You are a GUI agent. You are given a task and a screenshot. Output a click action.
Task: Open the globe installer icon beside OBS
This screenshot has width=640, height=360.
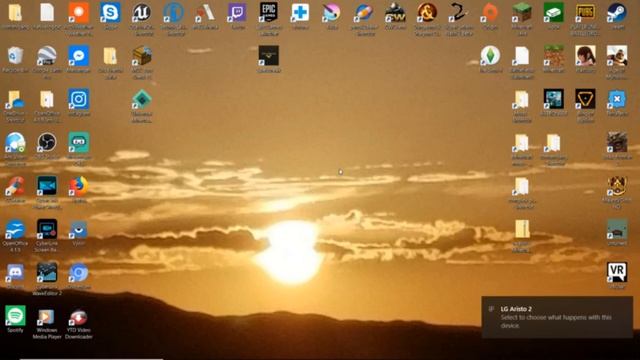[x=15, y=142]
